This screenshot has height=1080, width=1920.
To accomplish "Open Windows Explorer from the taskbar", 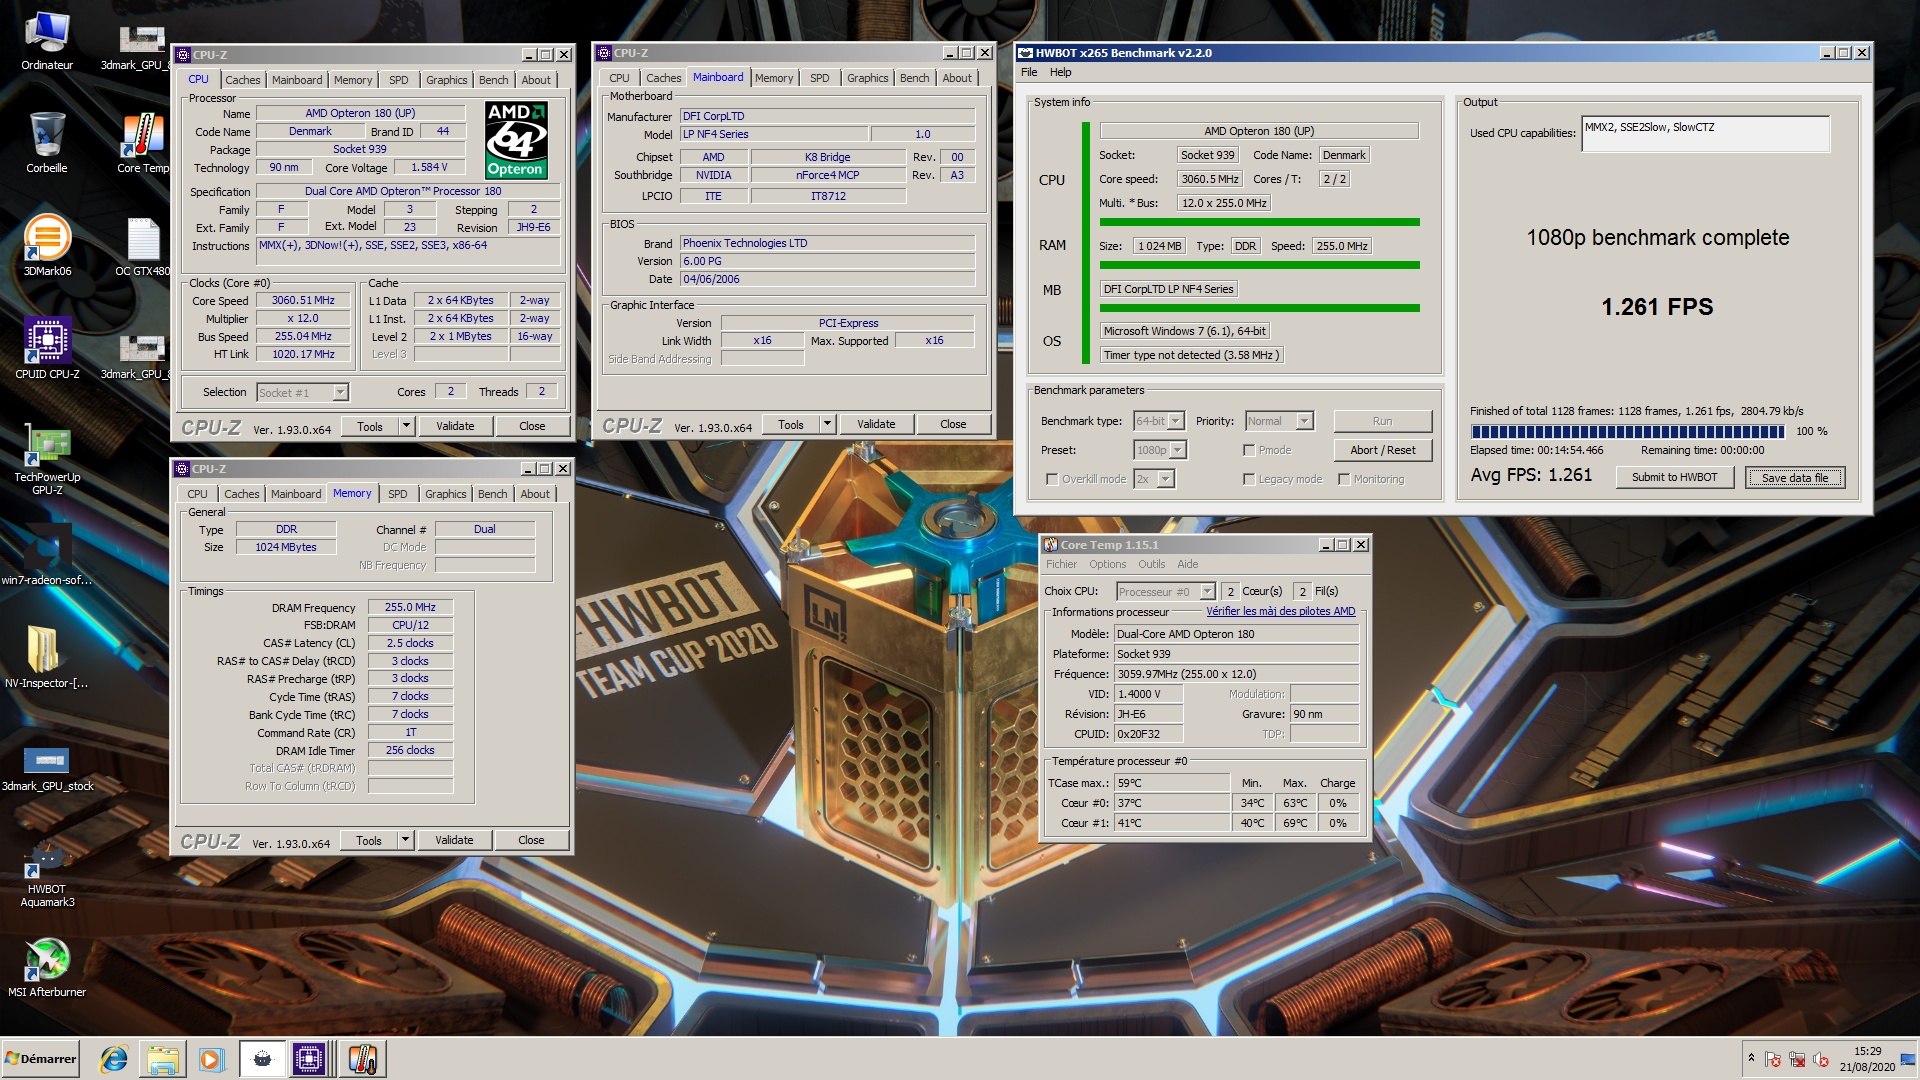I will pyautogui.click(x=163, y=1059).
